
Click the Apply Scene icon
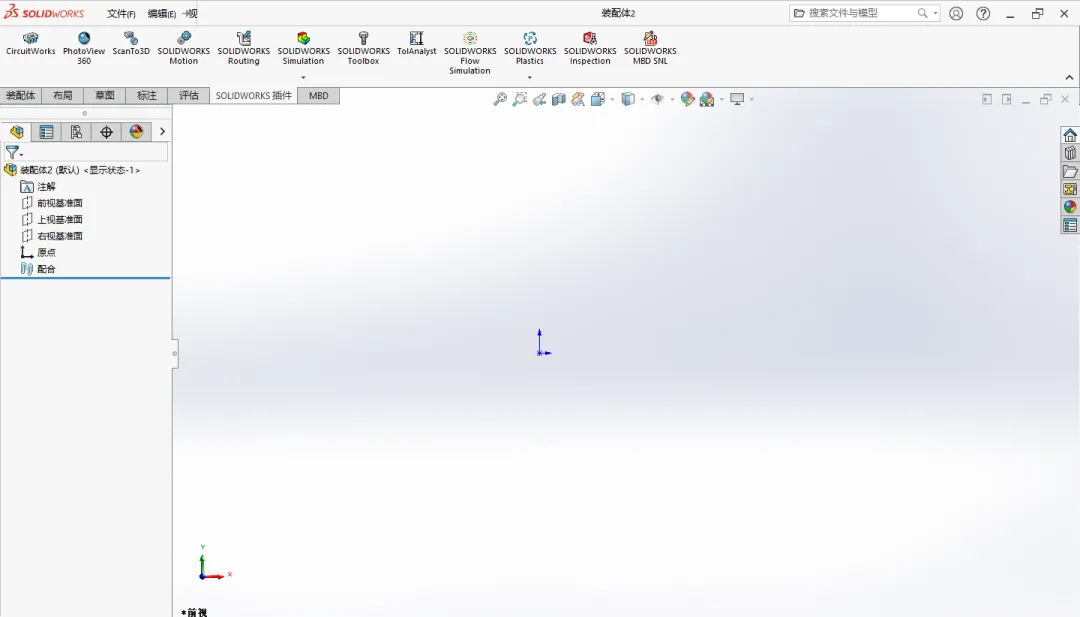pyautogui.click(x=707, y=99)
